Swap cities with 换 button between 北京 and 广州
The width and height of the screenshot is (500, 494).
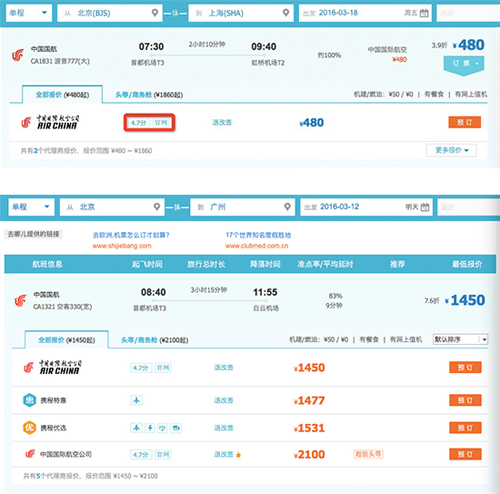[x=177, y=207]
